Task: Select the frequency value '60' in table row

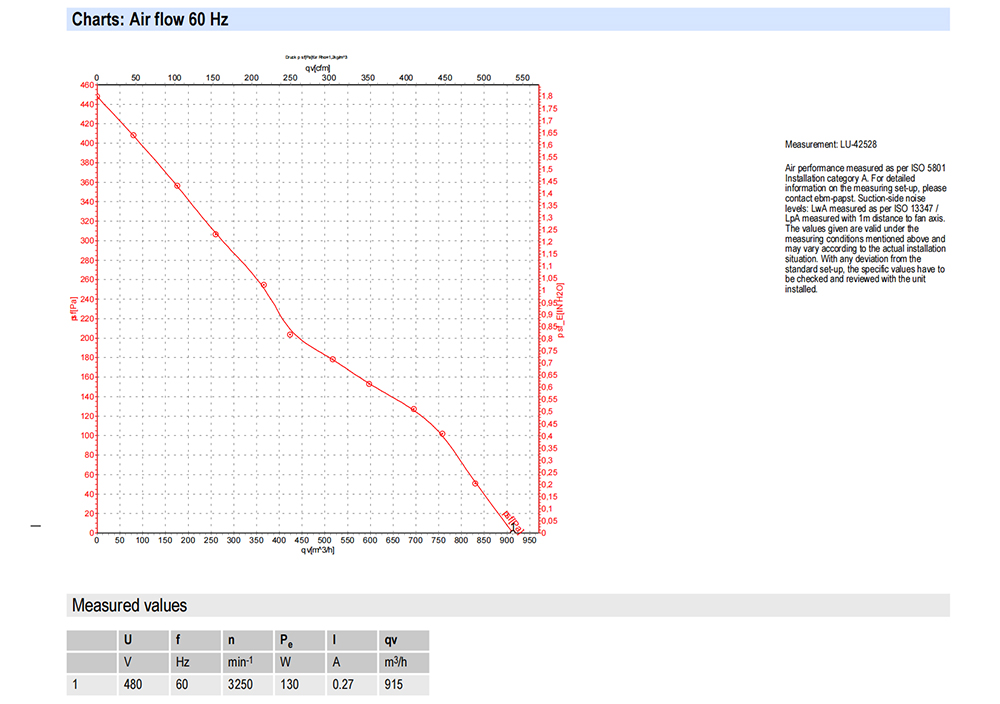Action: point(182,684)
